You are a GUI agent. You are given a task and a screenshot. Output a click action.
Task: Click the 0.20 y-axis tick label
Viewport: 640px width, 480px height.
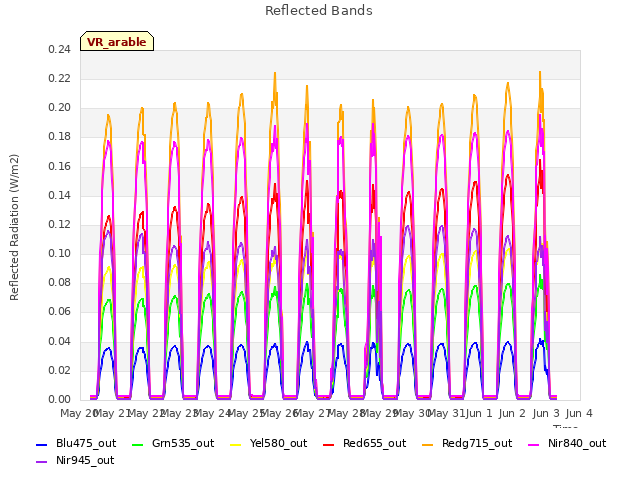point(60,107)
